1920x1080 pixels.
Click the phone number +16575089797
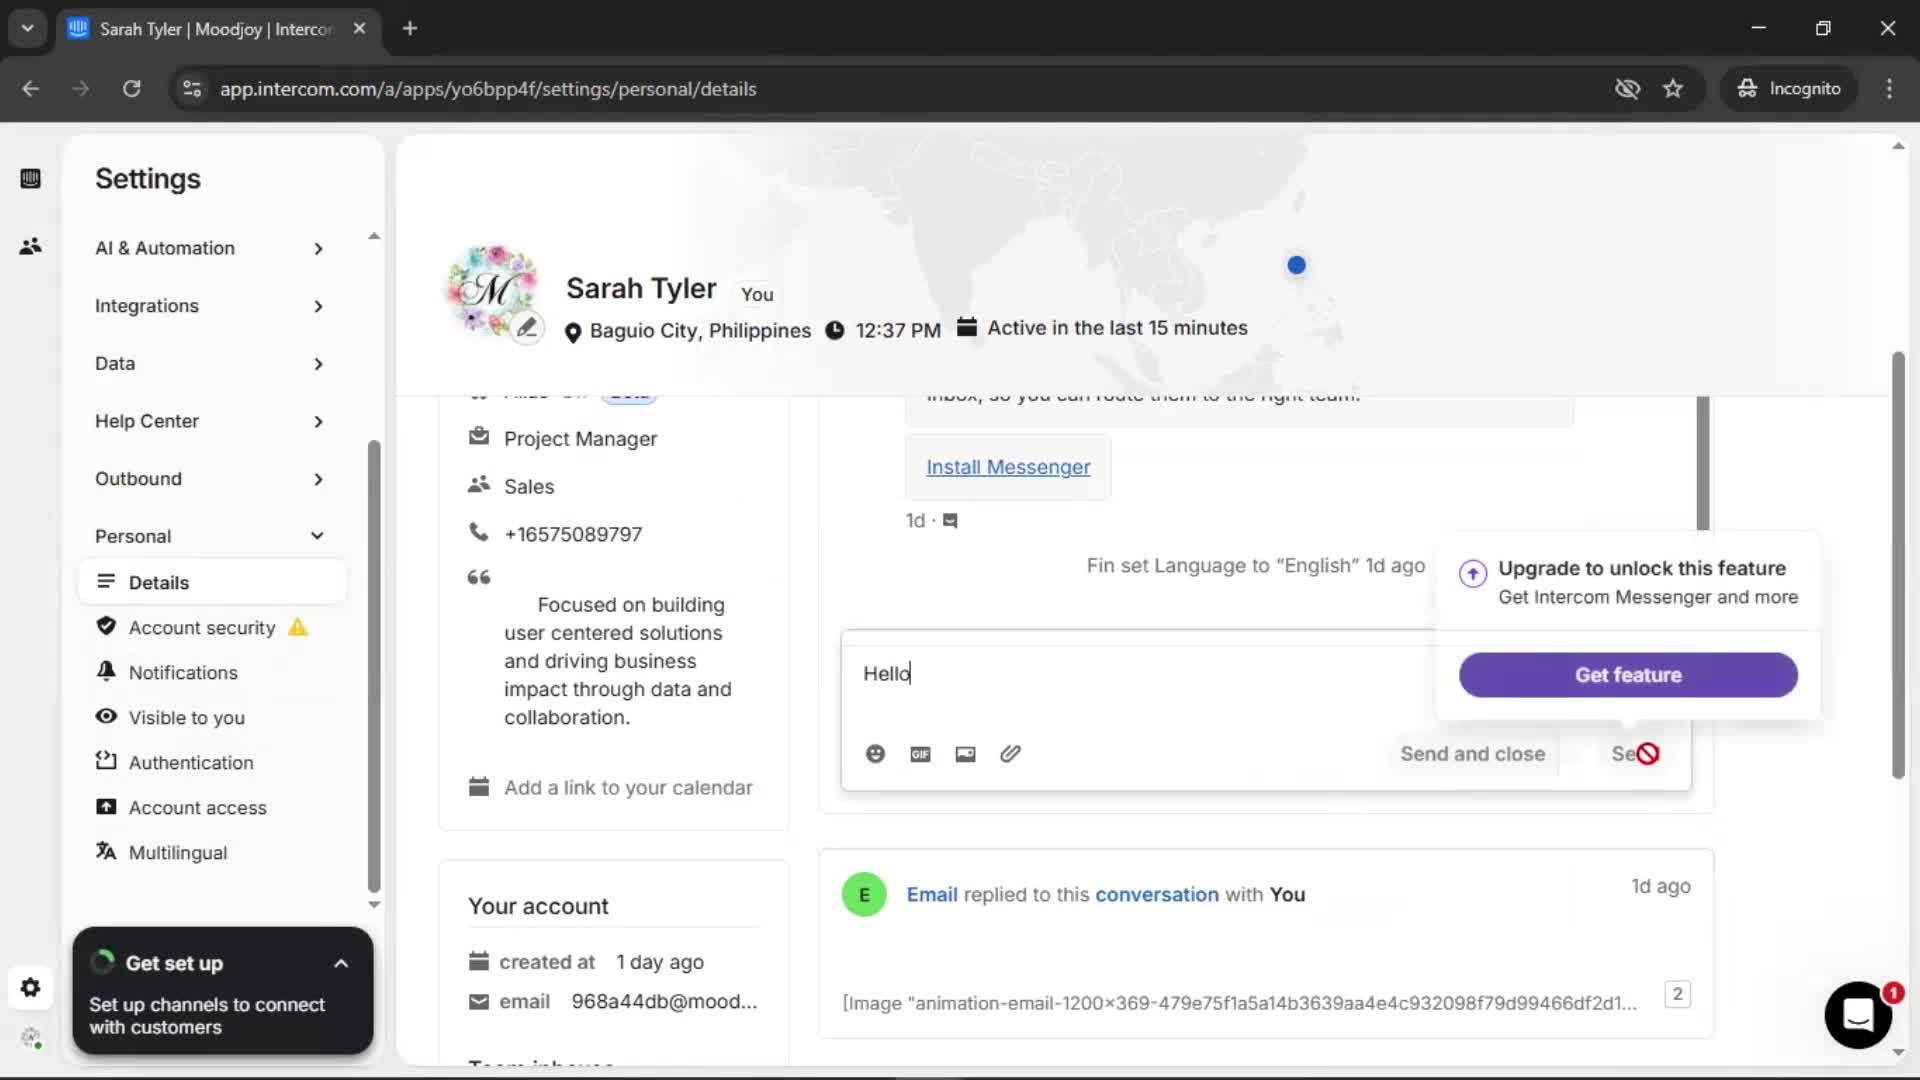click(x=573, y=535)
